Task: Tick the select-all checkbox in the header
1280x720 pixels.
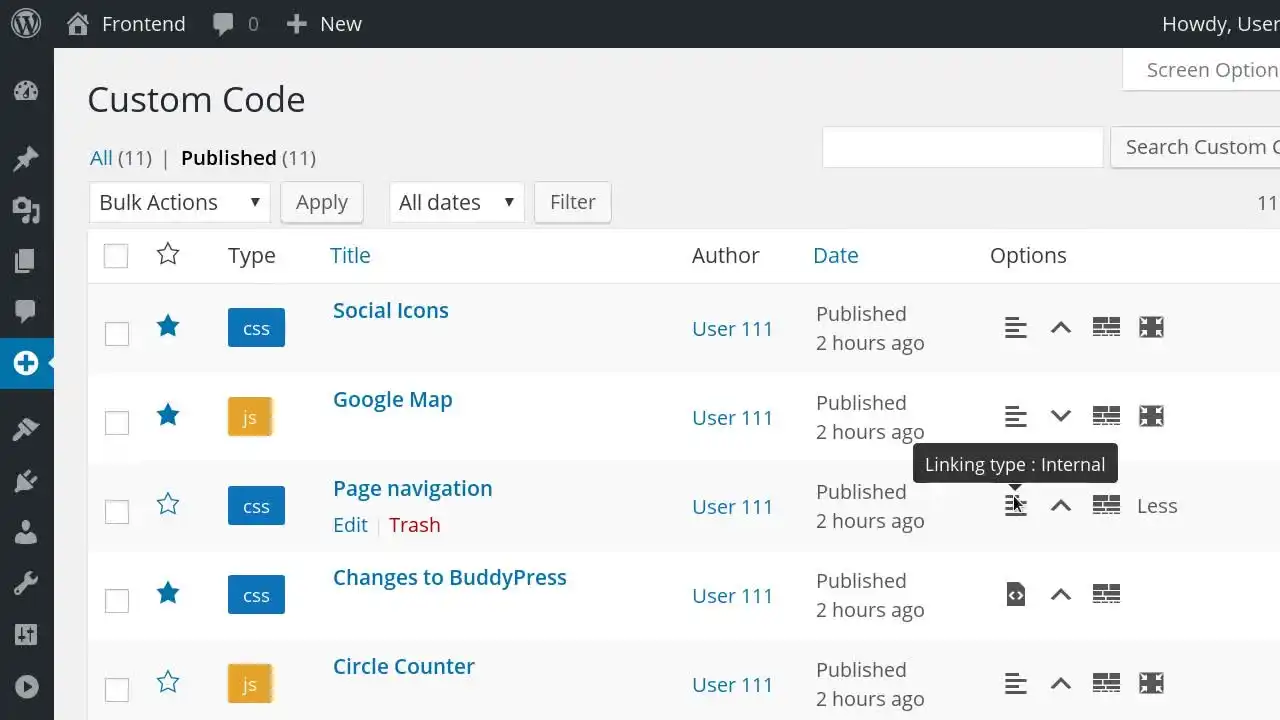Action: tap(115, 255)
